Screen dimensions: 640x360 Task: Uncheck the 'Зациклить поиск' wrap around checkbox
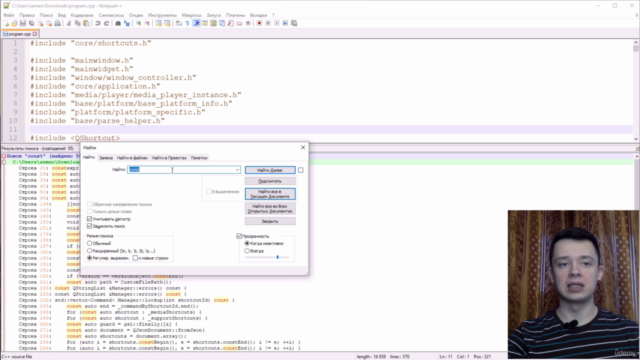tap(89, 226)
